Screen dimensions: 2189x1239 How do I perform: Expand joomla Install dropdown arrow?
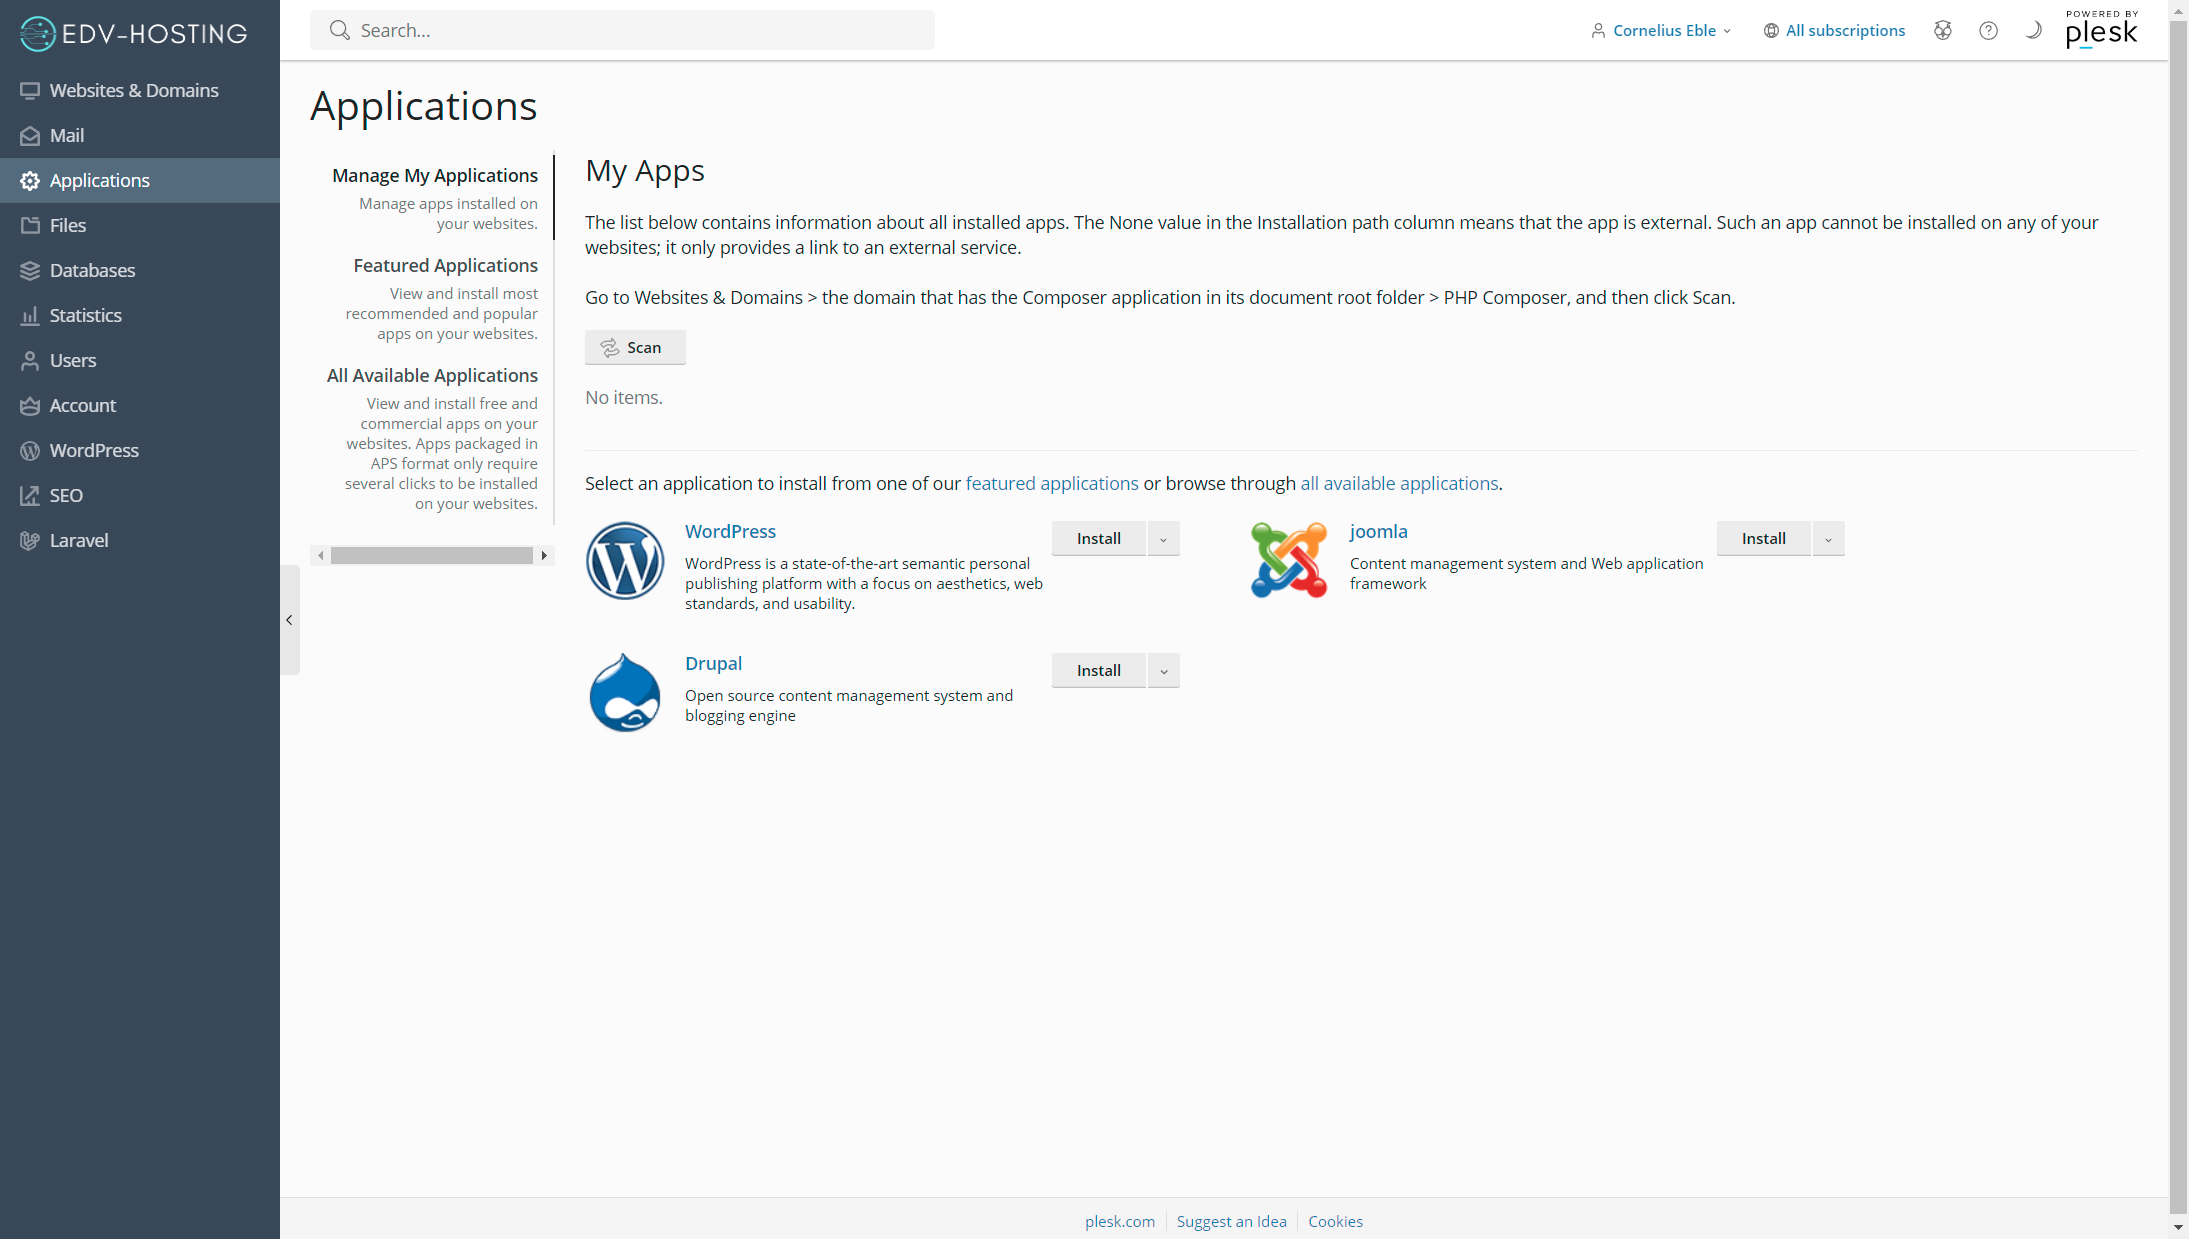click(x=1828, y=539)
